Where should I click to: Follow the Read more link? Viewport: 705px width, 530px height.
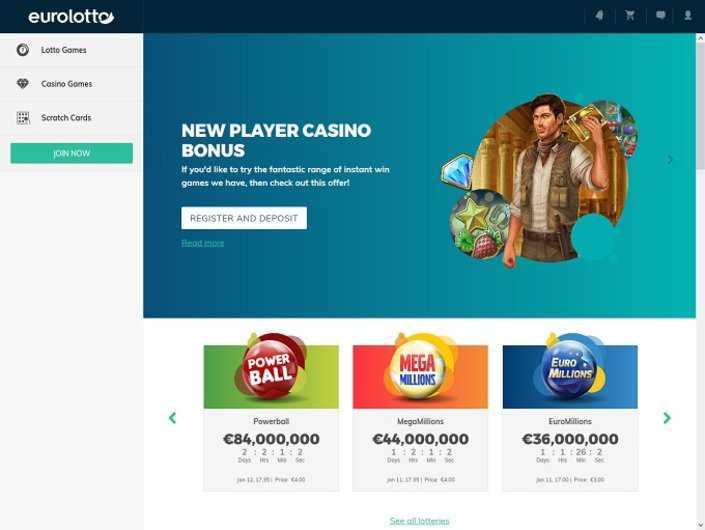click(203, 243)
